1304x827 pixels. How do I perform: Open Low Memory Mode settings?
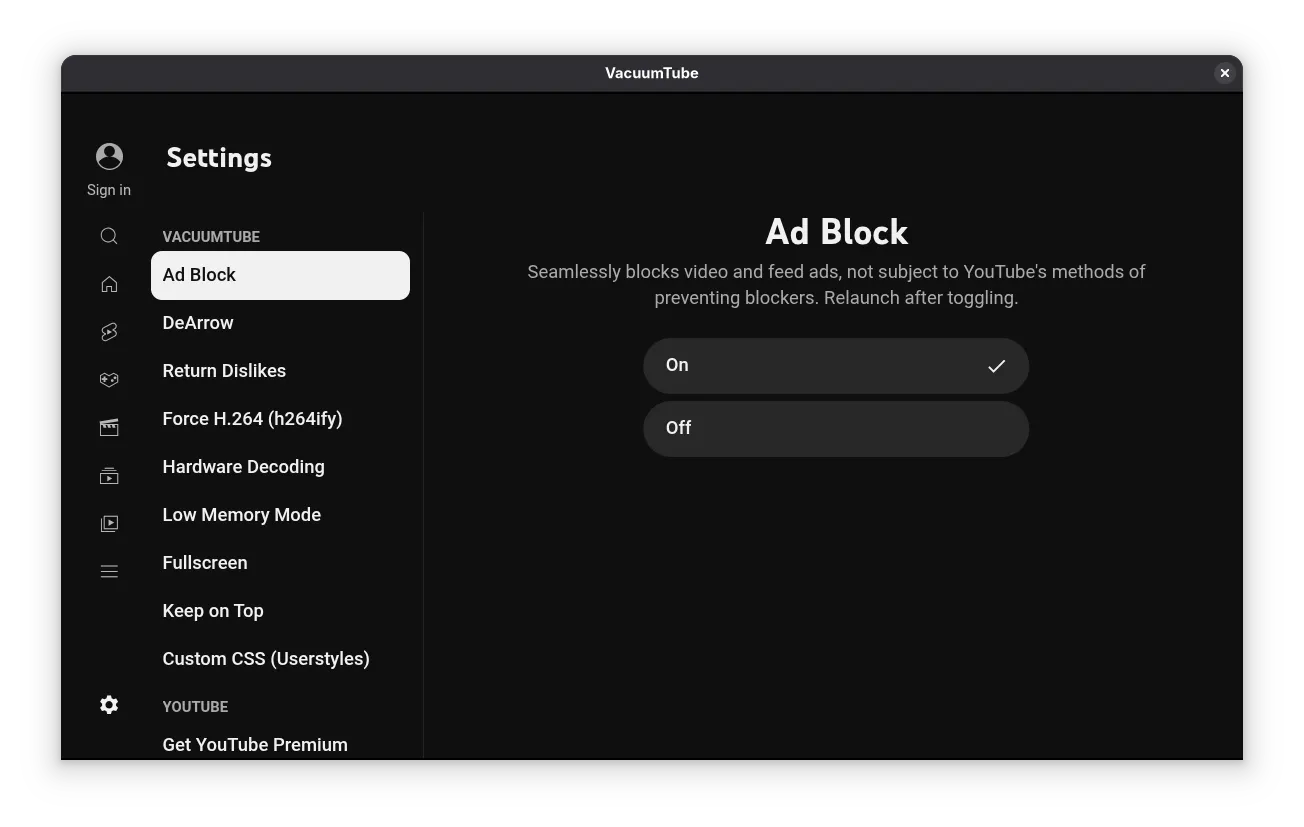click(241, 515)
